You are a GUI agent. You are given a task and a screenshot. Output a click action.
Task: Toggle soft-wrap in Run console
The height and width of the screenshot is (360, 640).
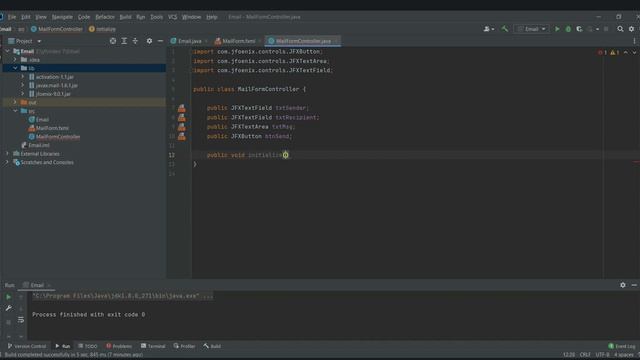click(x=21, y=320)
